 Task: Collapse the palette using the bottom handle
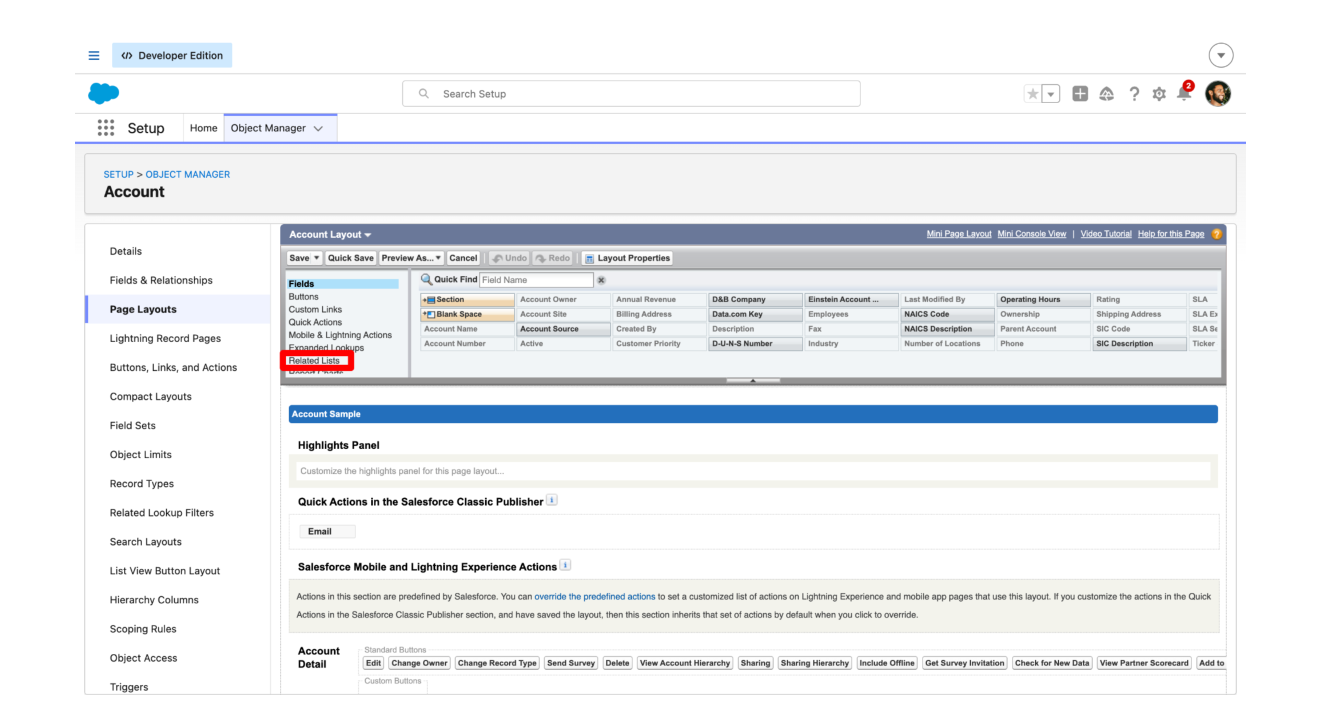(x=753, y=380)
